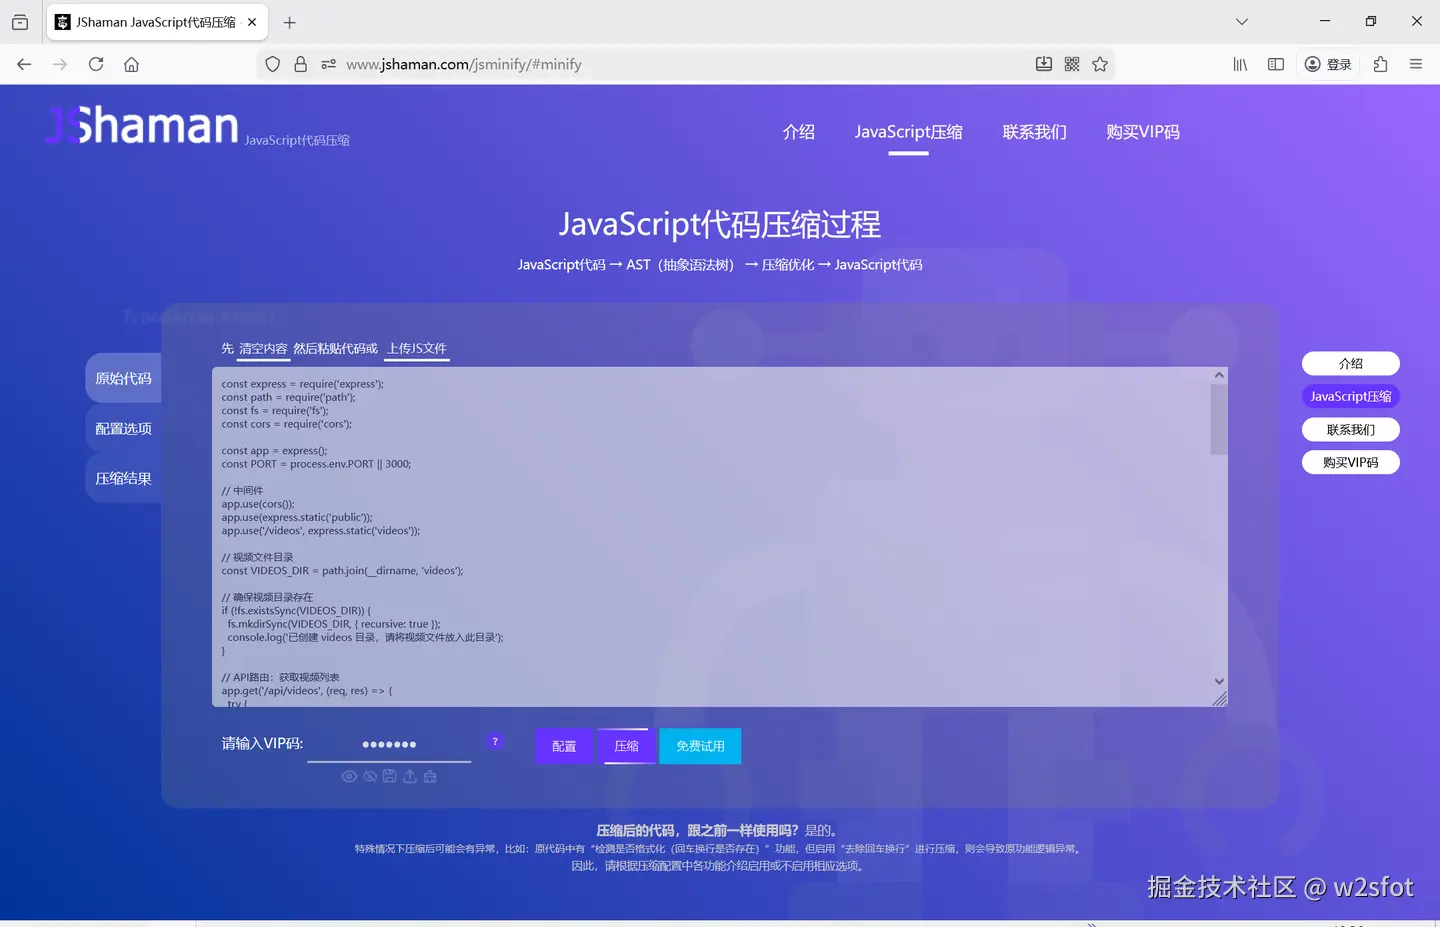Click the site security padlock icon
Screen dimensions: 1440x927
coord(300,64)
